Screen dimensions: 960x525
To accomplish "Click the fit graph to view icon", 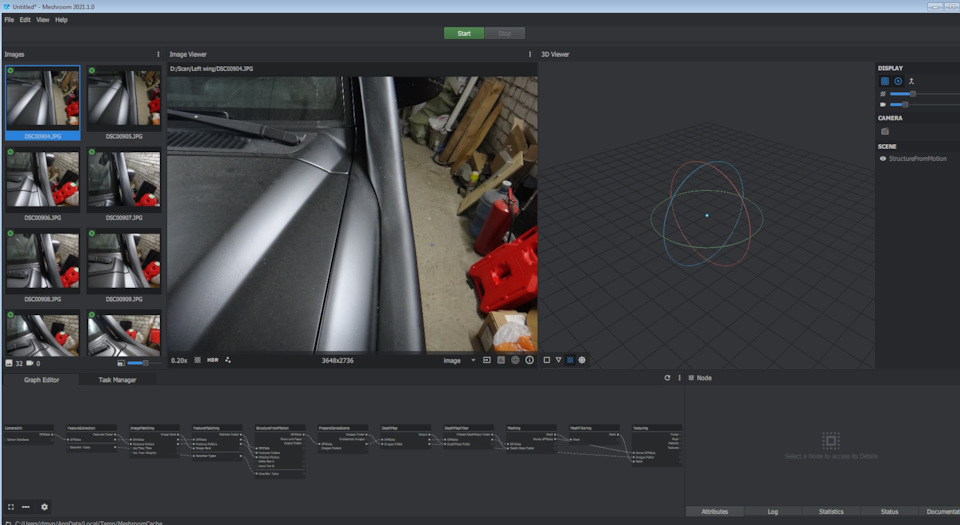I will pos(10,507).
